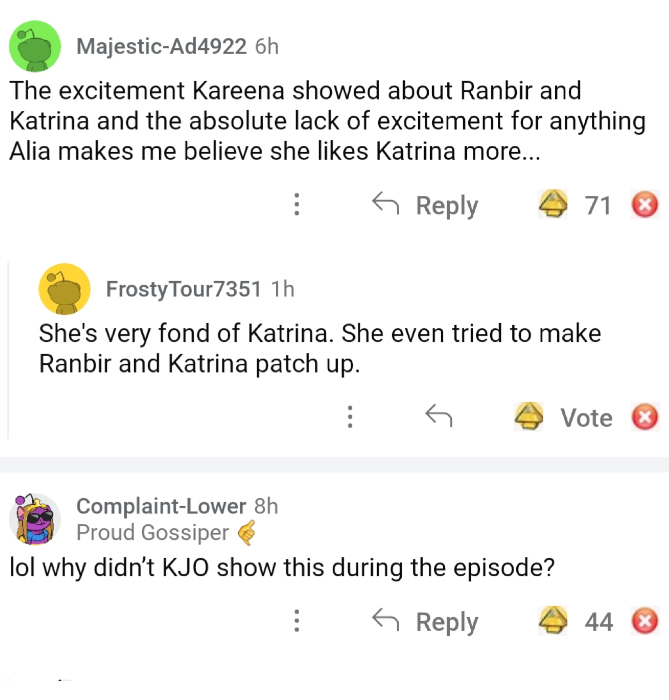This screenshot has height=700, width=669.
Task: Open more options on FrostyTour7351's reply
Action: [x=349, y=417]
